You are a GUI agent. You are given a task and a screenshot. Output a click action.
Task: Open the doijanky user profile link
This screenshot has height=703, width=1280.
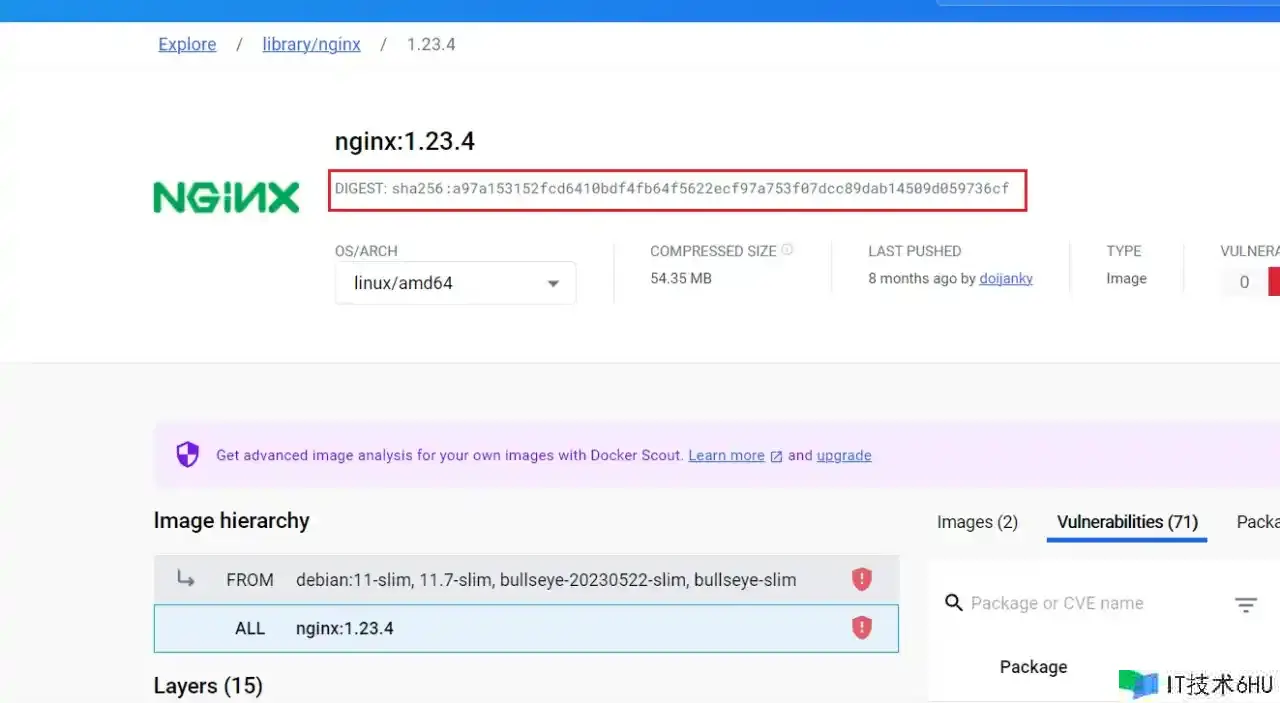[1006, 279]
